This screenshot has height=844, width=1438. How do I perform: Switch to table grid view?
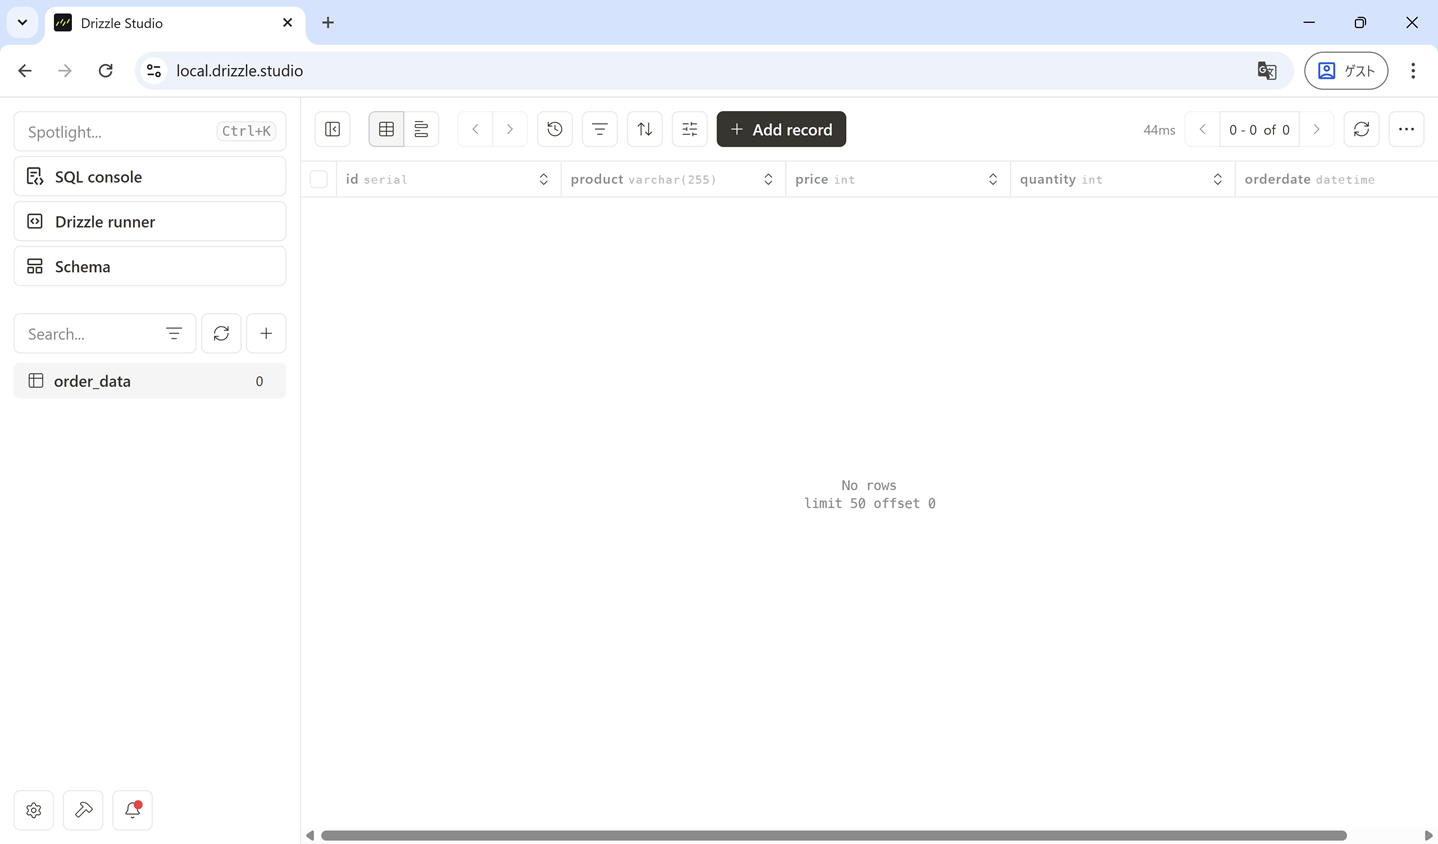click(x=386, y=129)
